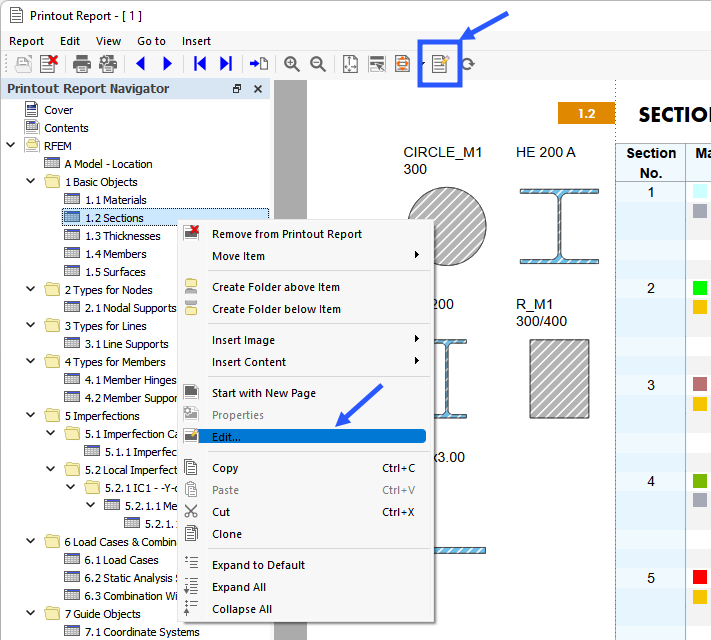Undock the Printout Report Navigator panel

tap(237, 88)
